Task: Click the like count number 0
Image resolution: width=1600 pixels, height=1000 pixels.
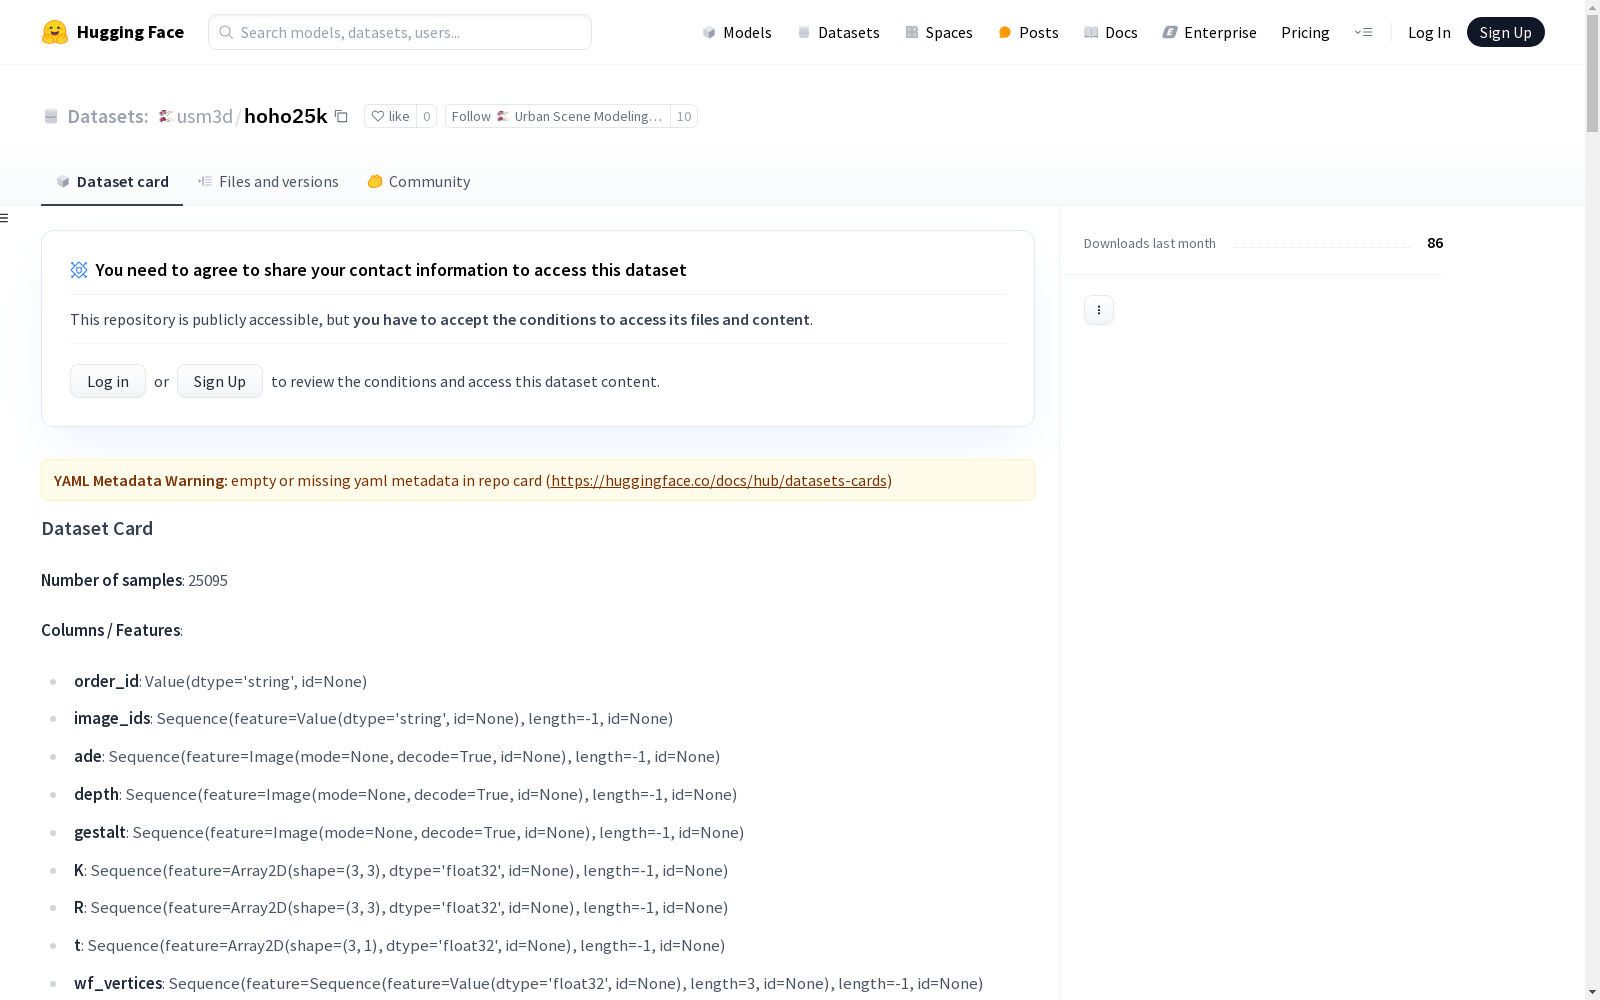Action: coord(427,116)
